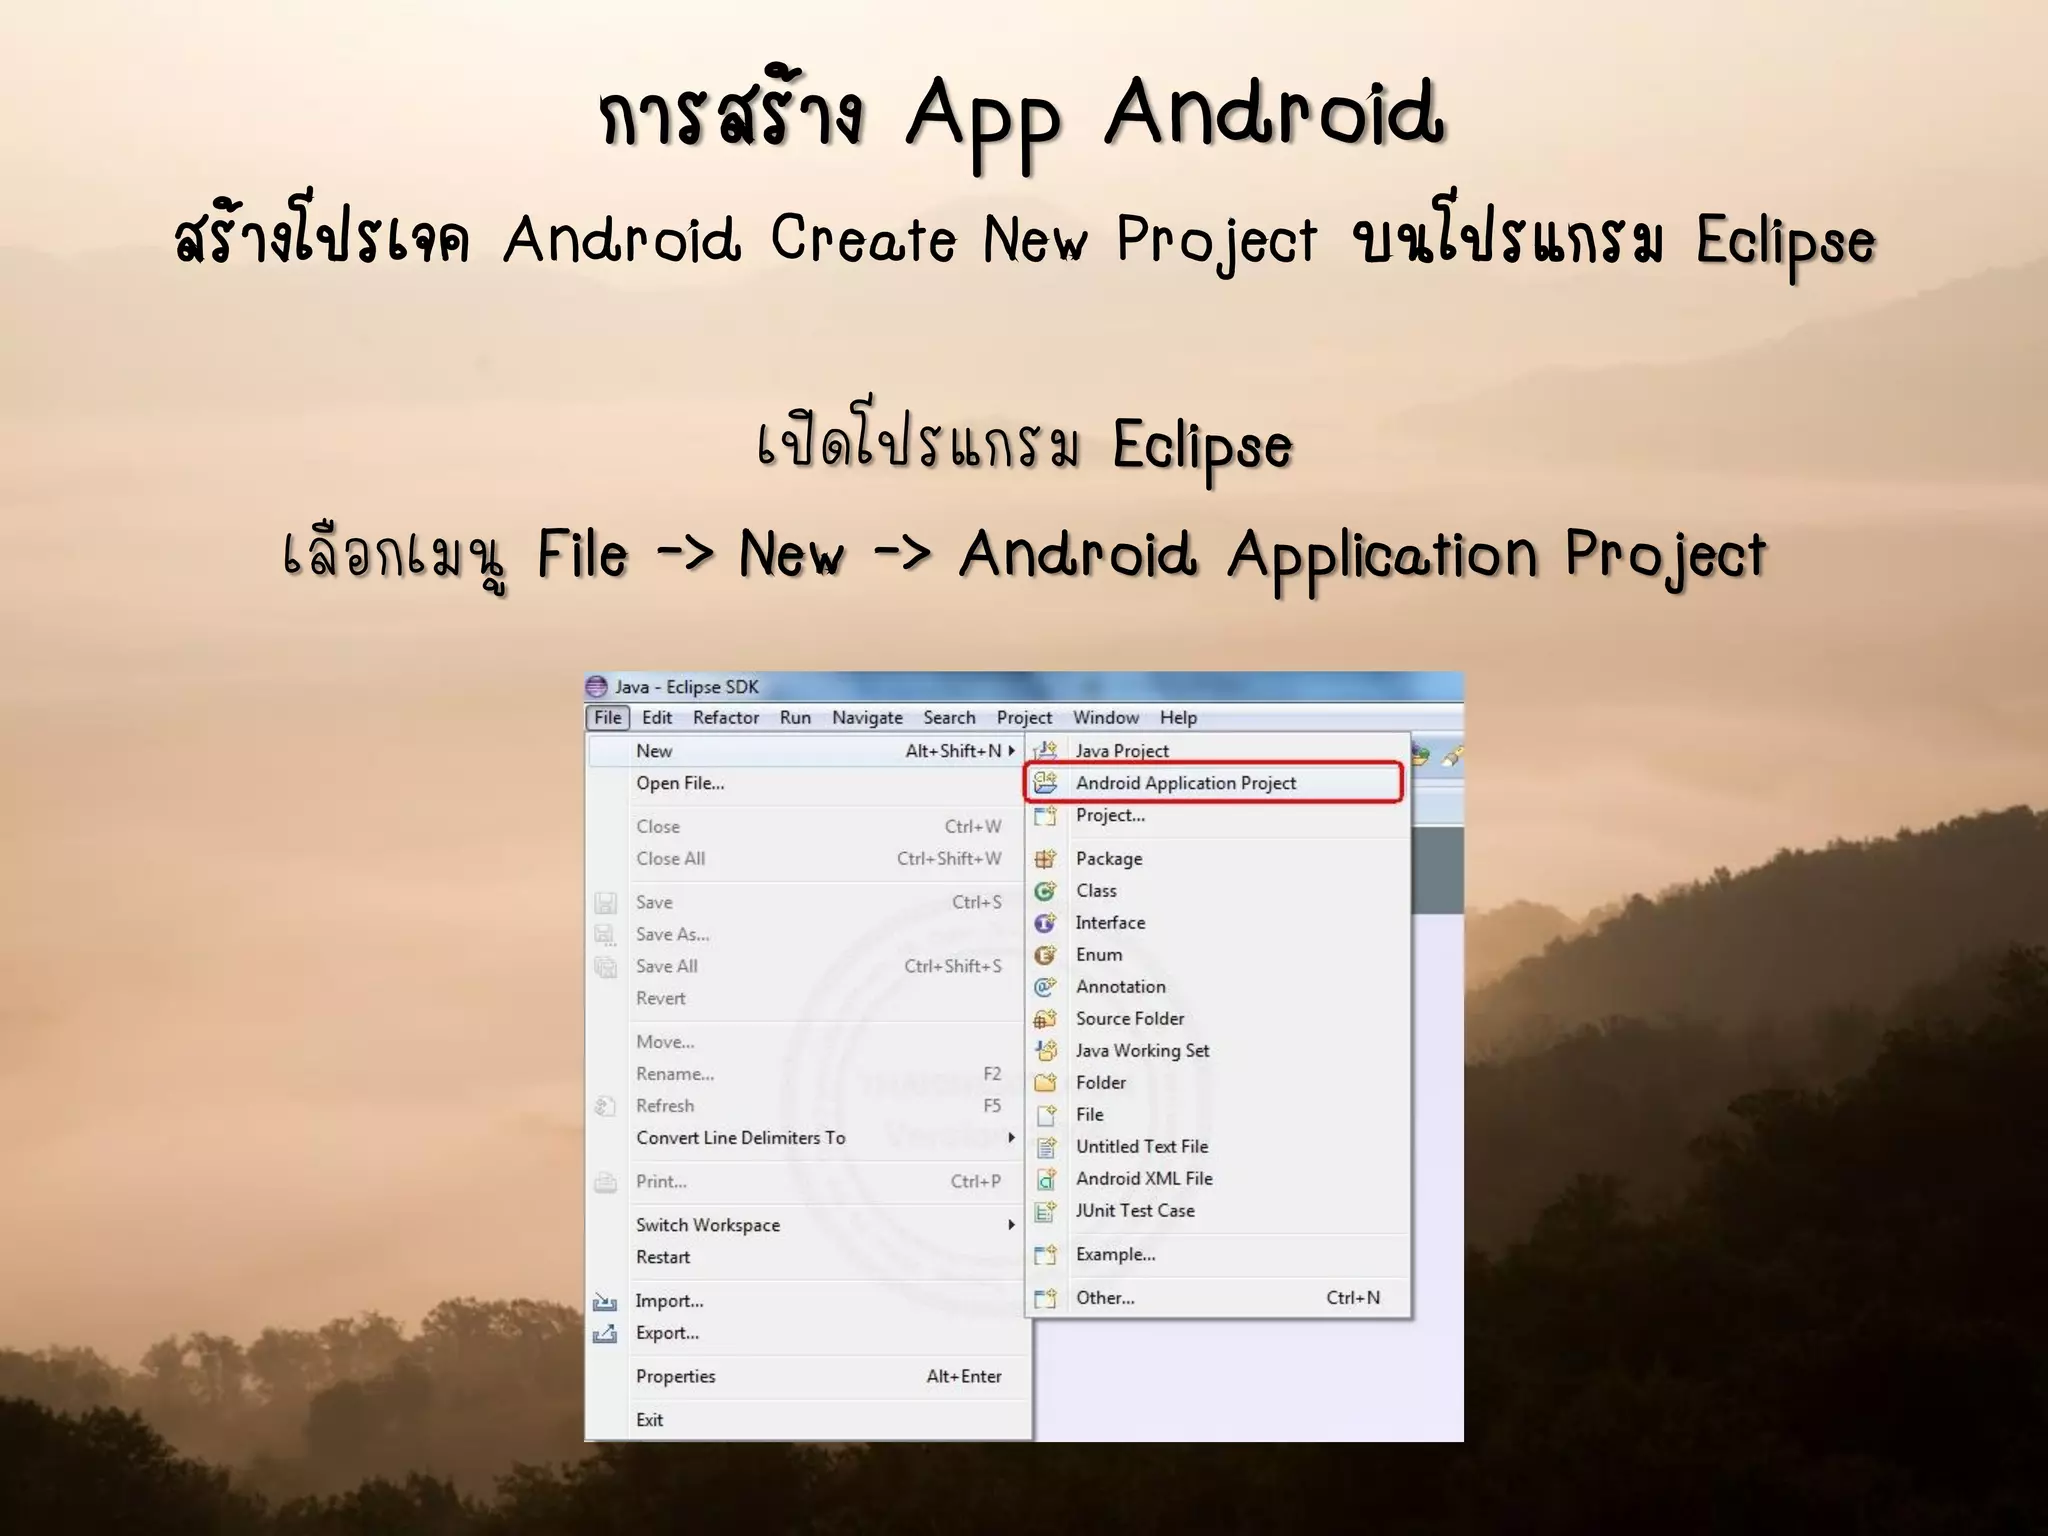Click the Java Project icon in New submenu
Image resolution: width=2048 pixels, height=1536 pixels.
point(1045,750)
